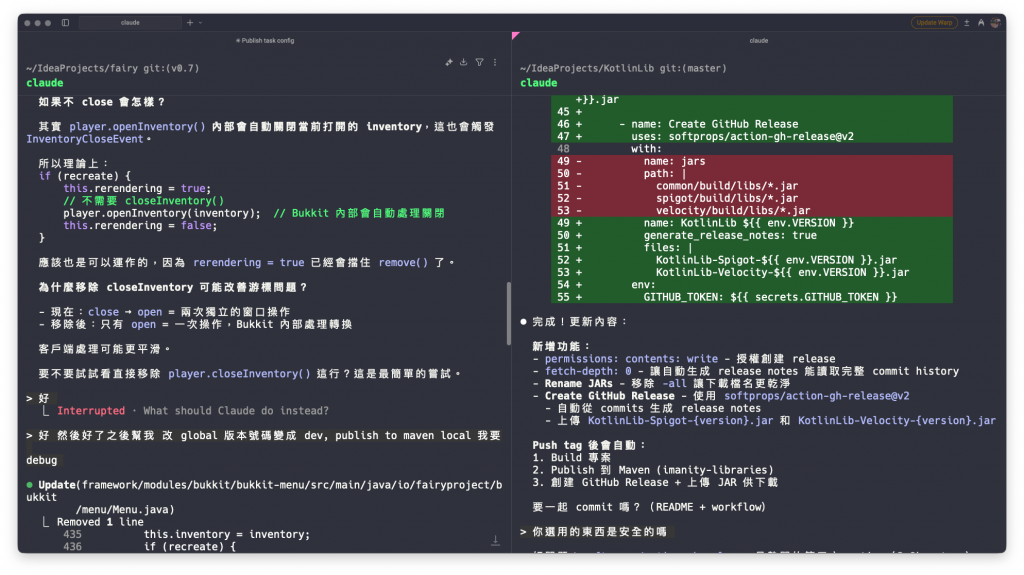The height and width of the screenshot is (575, 1024).
Task: Click removed diff line 'name: jars'
Action: click(x=752, y=161)
